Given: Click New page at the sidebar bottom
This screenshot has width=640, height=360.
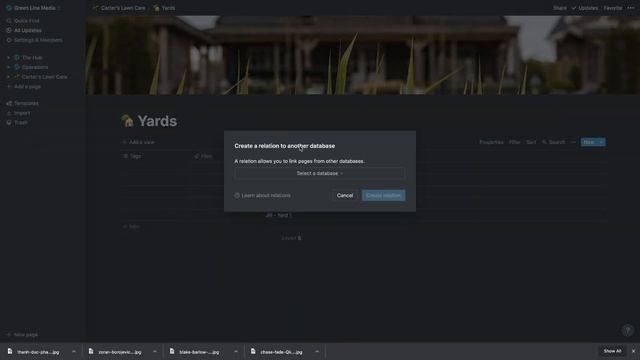Looking at the screenshot, I should click(25, 335).
